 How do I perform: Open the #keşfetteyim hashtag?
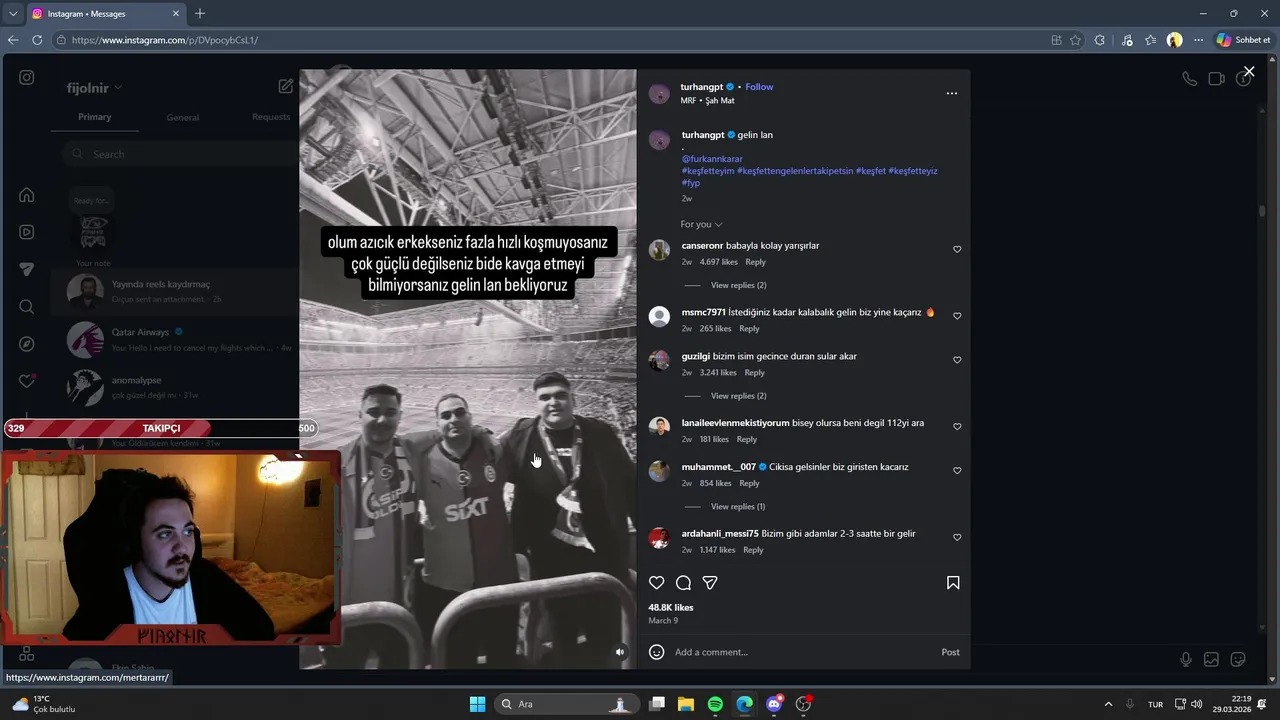(708, 171)
